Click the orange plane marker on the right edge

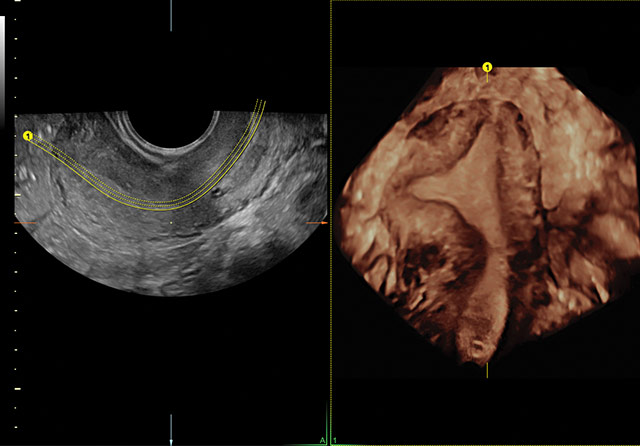click(x=316, y=221)
